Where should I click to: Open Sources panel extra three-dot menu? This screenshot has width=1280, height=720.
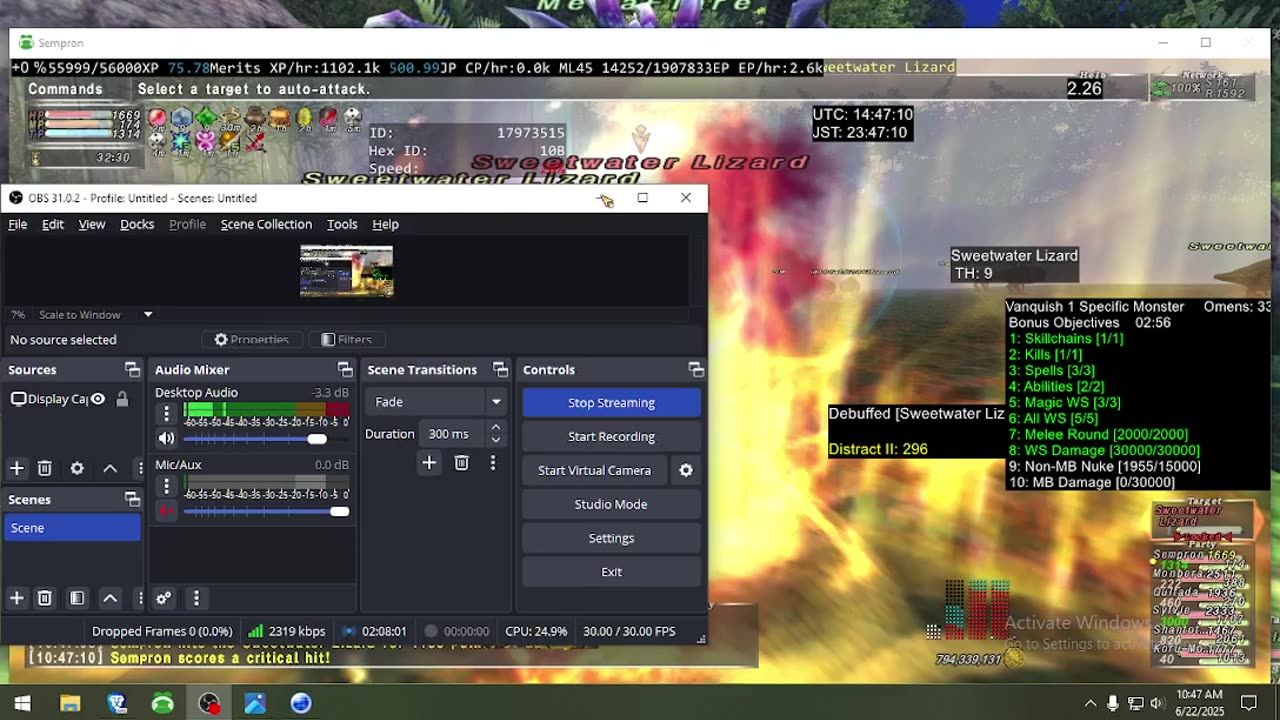coord(140,468)
